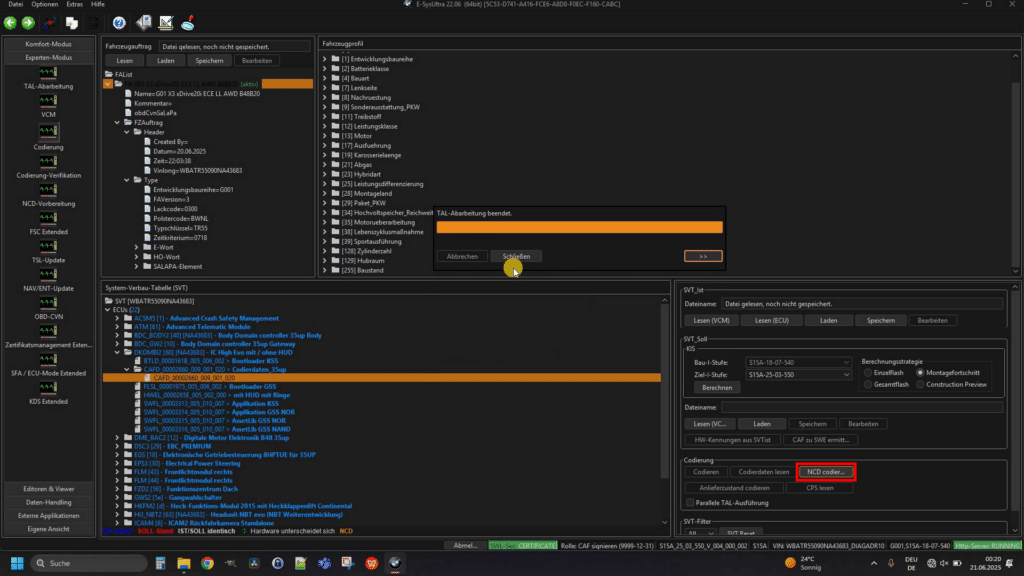Click the Schließen button in dialog

[516, 257]
